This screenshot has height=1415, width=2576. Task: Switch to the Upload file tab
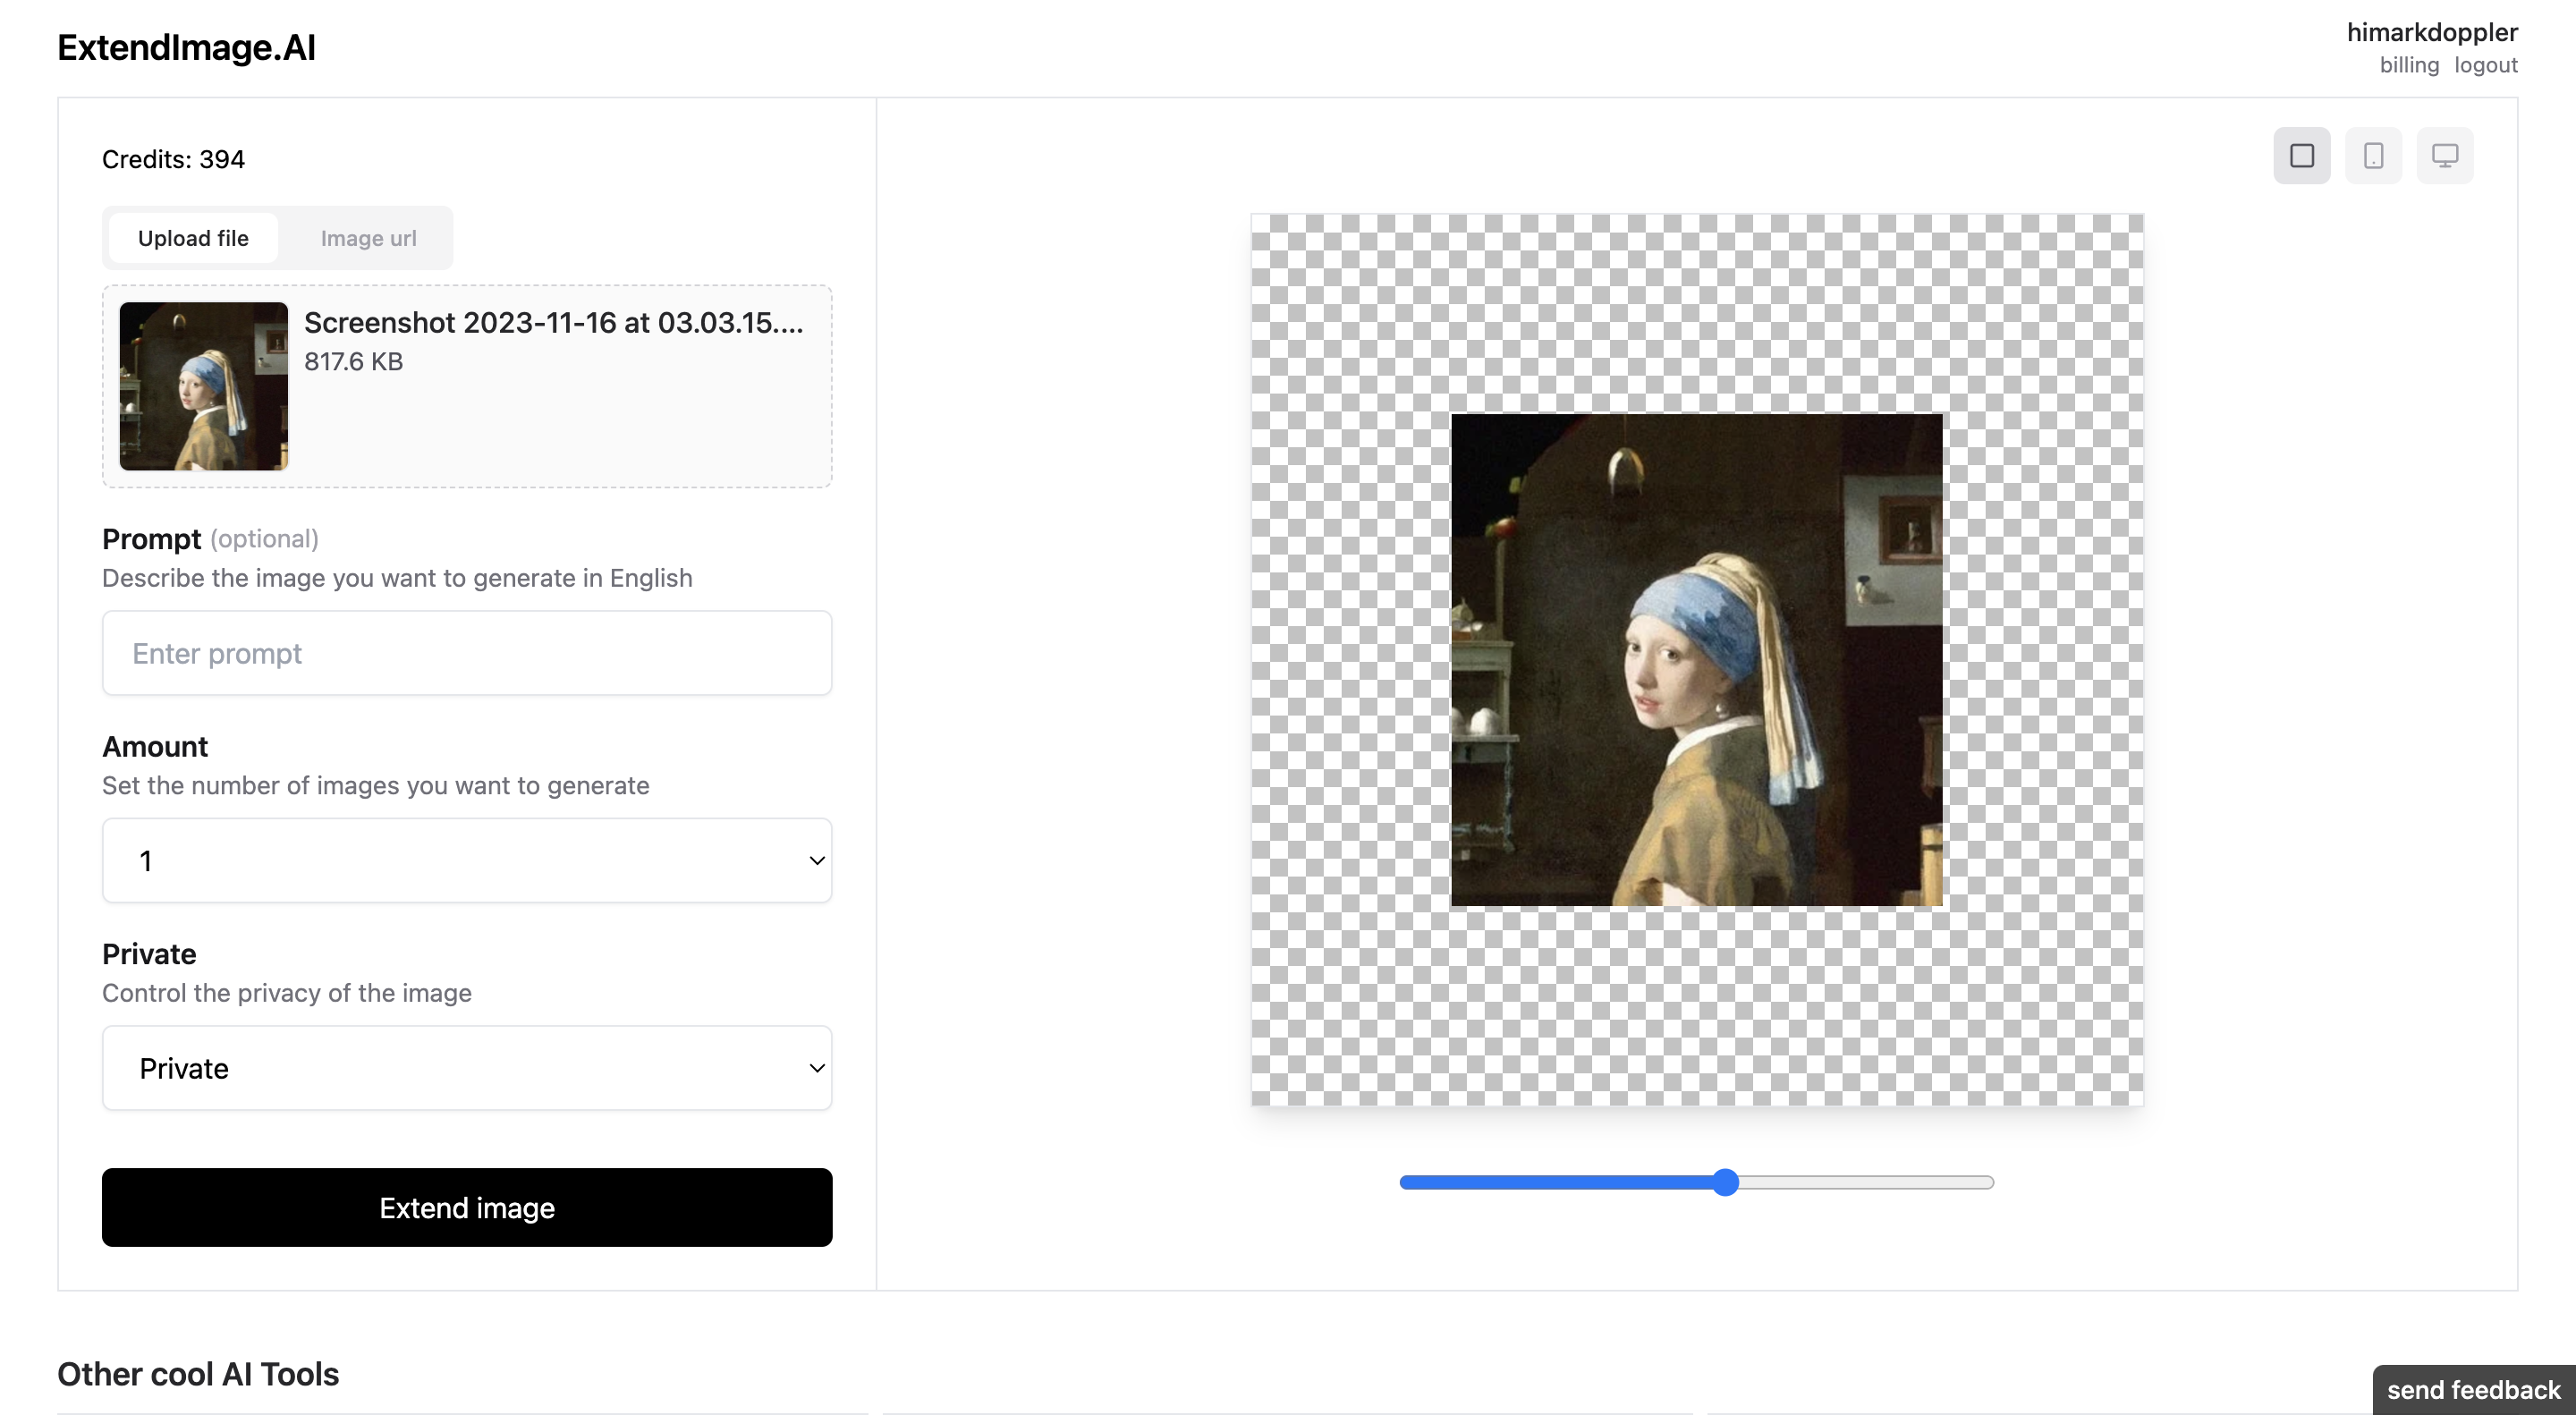point(193,238)
